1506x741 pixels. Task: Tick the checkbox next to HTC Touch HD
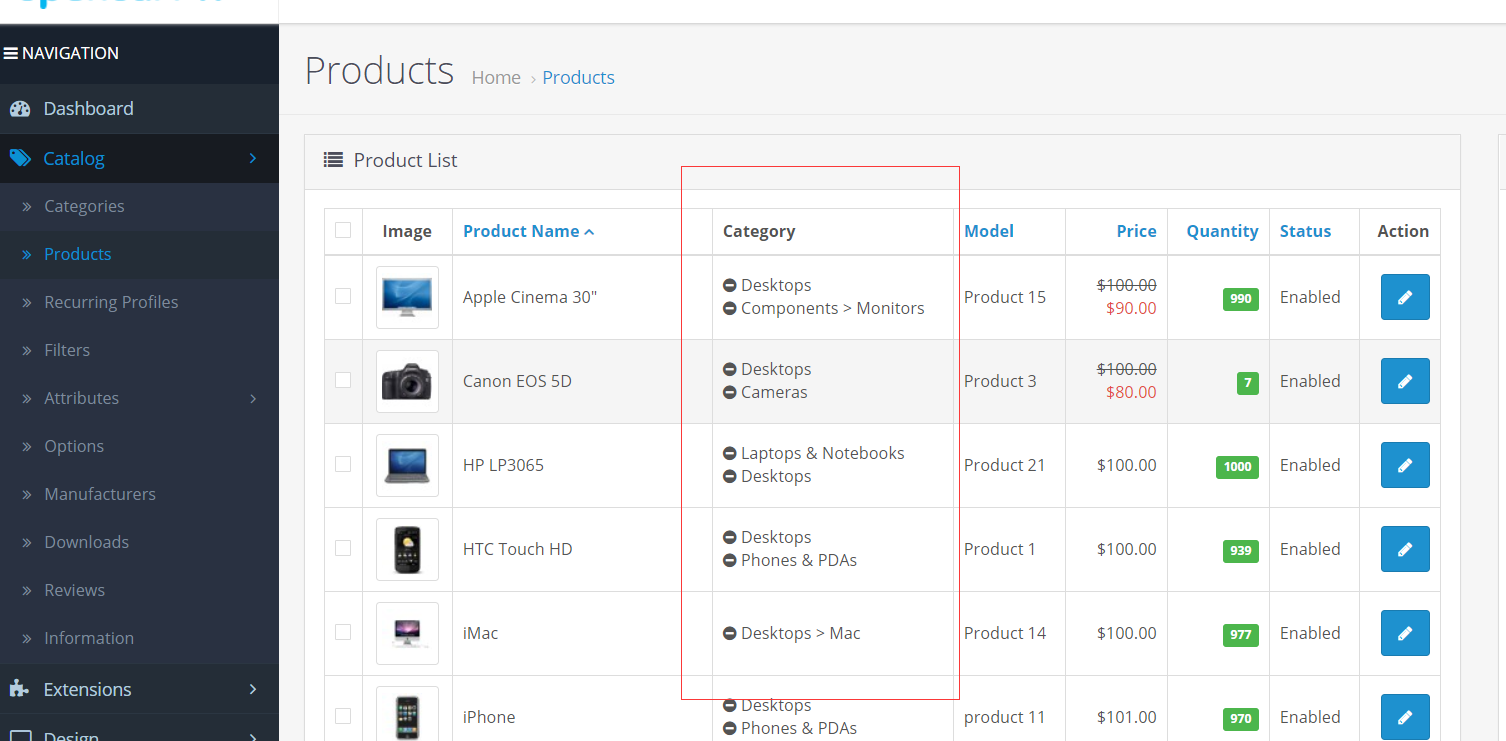coord(343,548)
